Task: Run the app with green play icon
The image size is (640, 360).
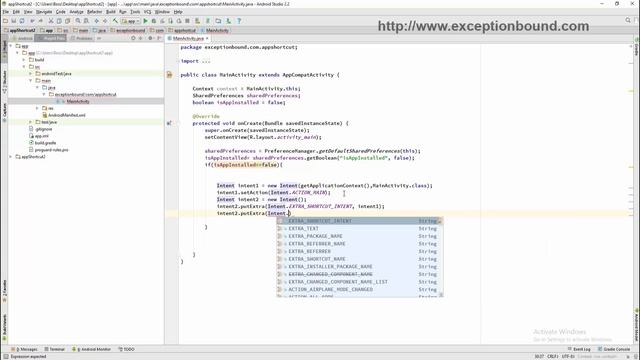Action: [x=145, y=21]
